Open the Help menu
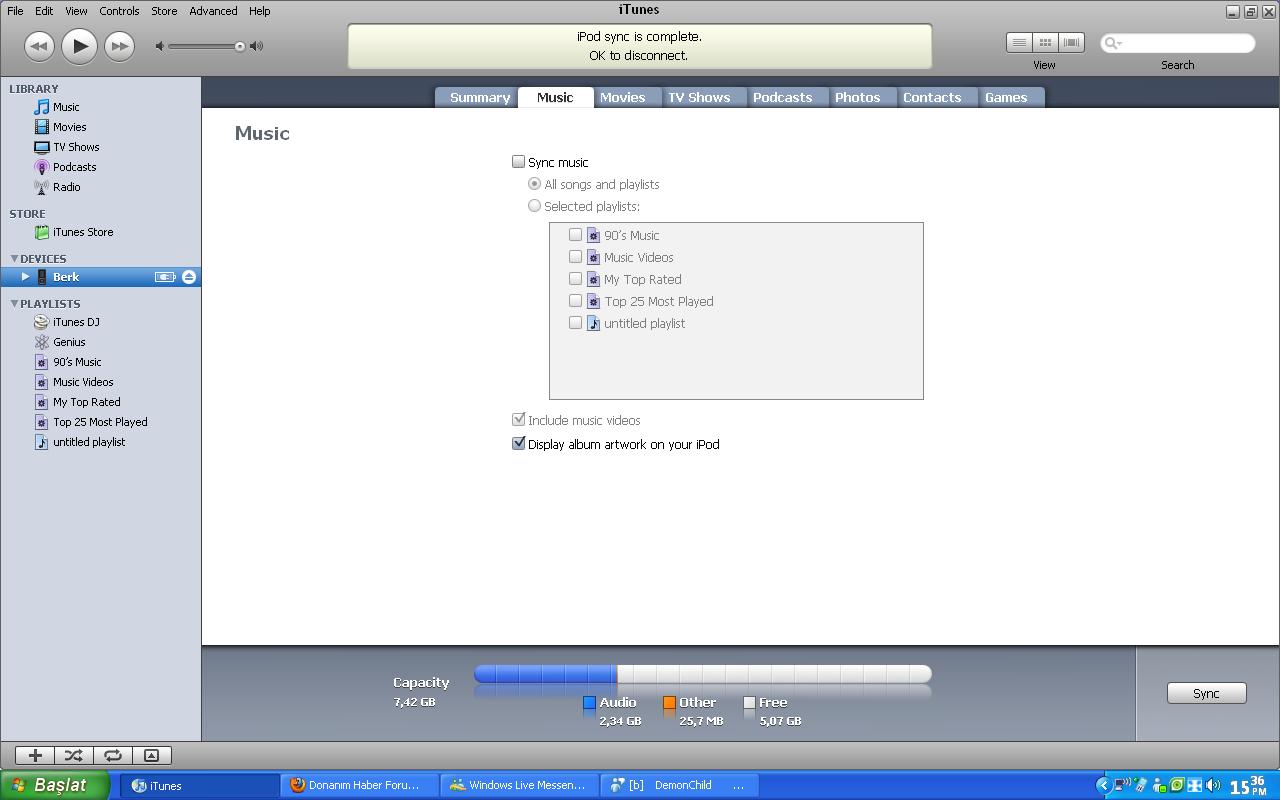Viewport: 1280px width, 800px height. tap(259, 11)
